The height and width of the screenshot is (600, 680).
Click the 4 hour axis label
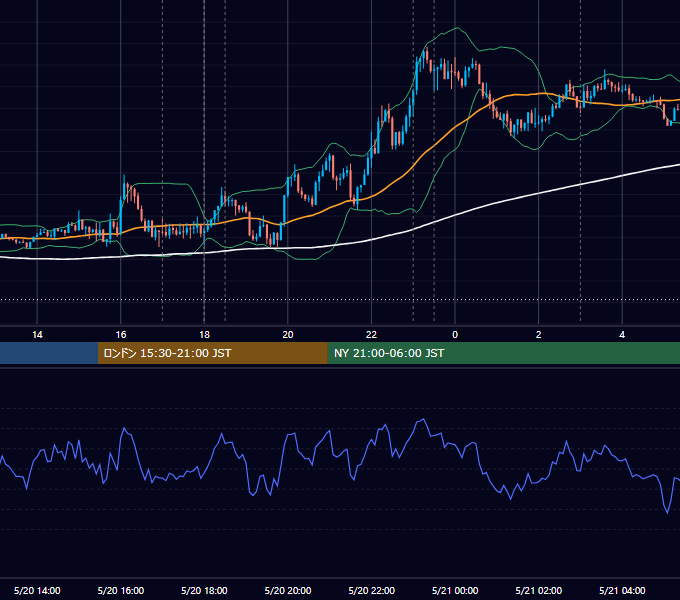click(x=622, y=335)
